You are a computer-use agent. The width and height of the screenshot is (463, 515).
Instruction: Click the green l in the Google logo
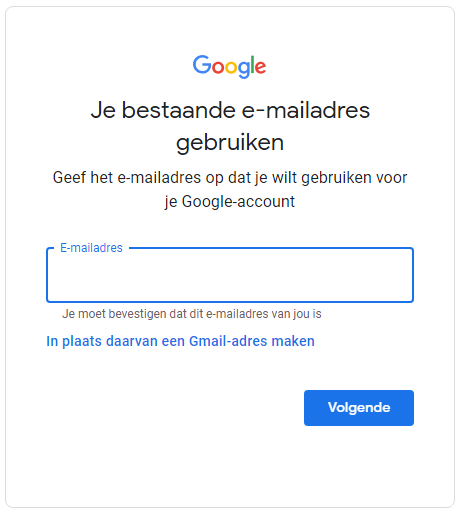point(253,65)
